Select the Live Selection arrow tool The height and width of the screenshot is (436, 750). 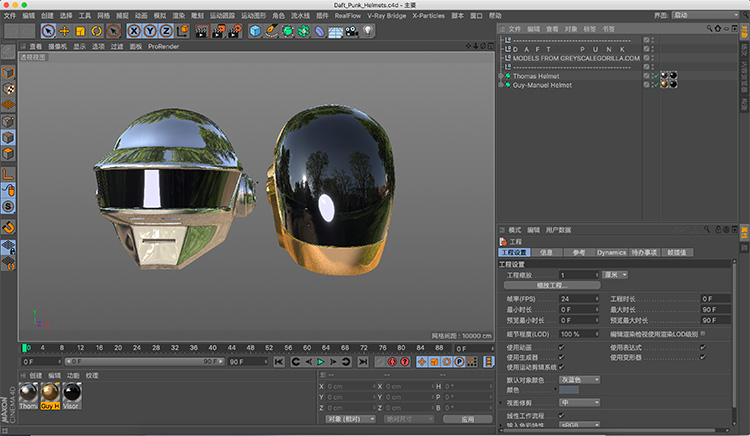pyautogui.click(x=48, y=31)
